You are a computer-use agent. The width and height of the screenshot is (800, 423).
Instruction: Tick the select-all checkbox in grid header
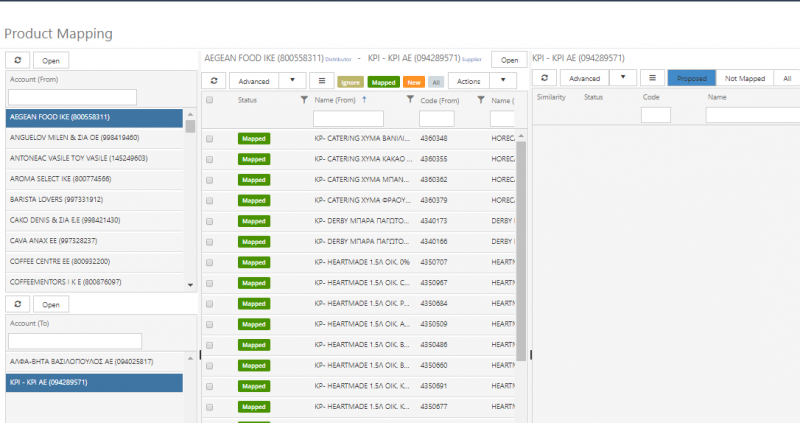click(x=209, y=100)
